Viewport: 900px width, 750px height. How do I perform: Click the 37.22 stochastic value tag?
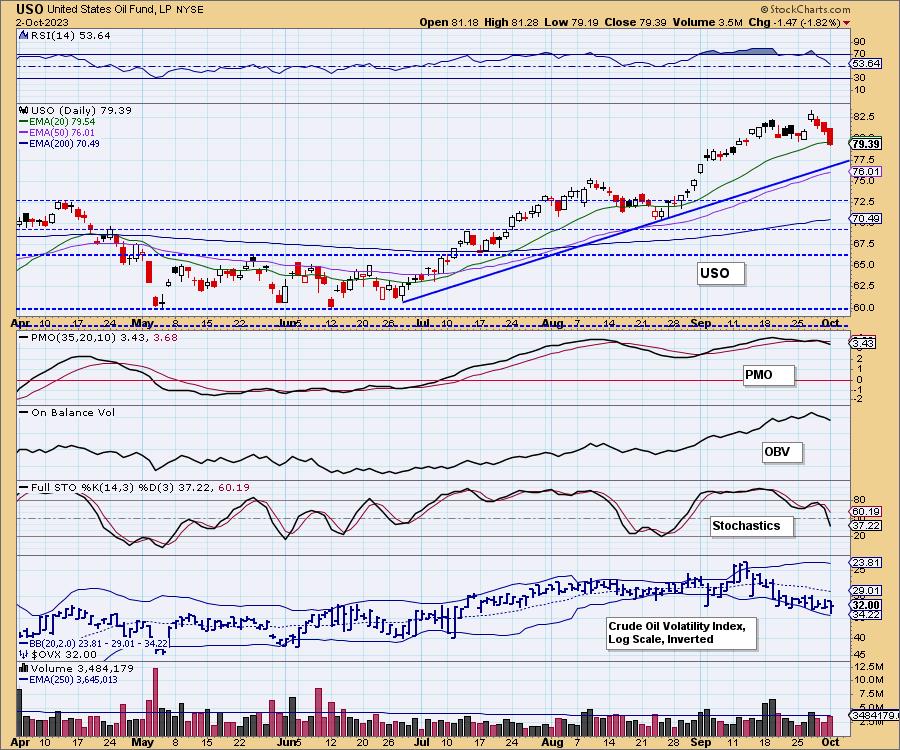click(866, 525)
